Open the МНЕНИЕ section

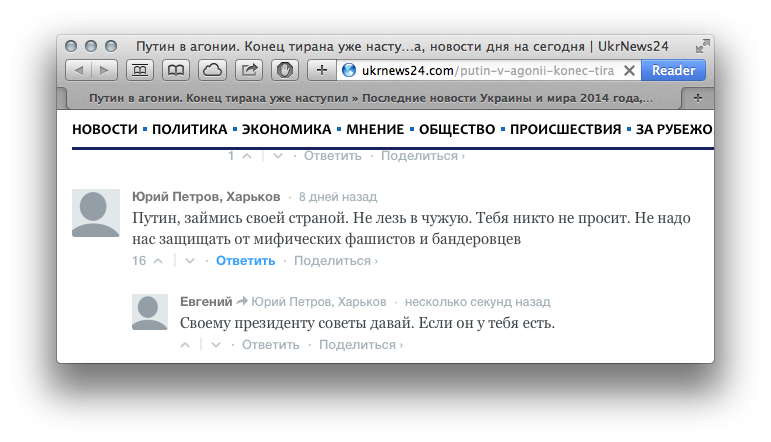point(375,129)
